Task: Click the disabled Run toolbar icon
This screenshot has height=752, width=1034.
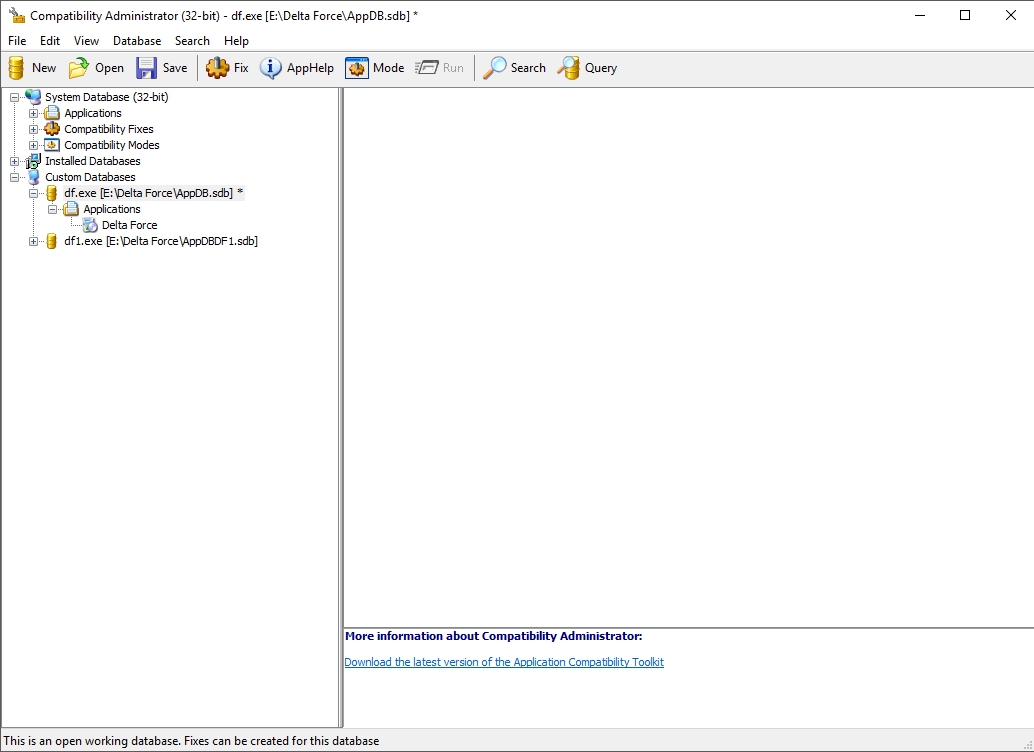Action: [x=427, y=68]
